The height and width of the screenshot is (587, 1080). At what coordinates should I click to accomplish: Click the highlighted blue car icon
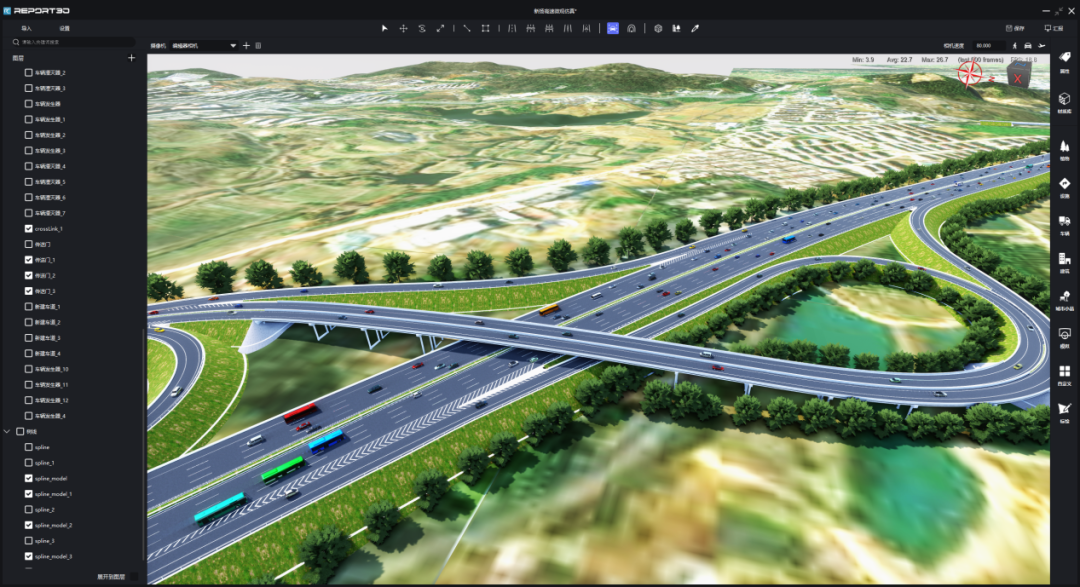612,29
